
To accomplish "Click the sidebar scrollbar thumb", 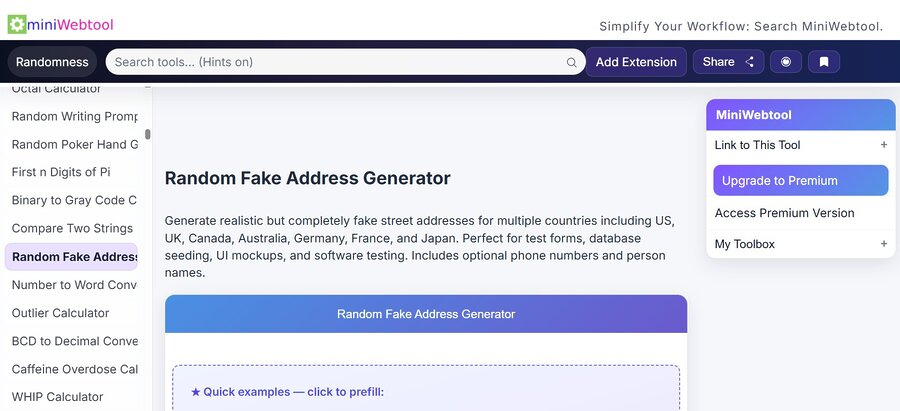I will pyautogui.click(x=148, y=134).
